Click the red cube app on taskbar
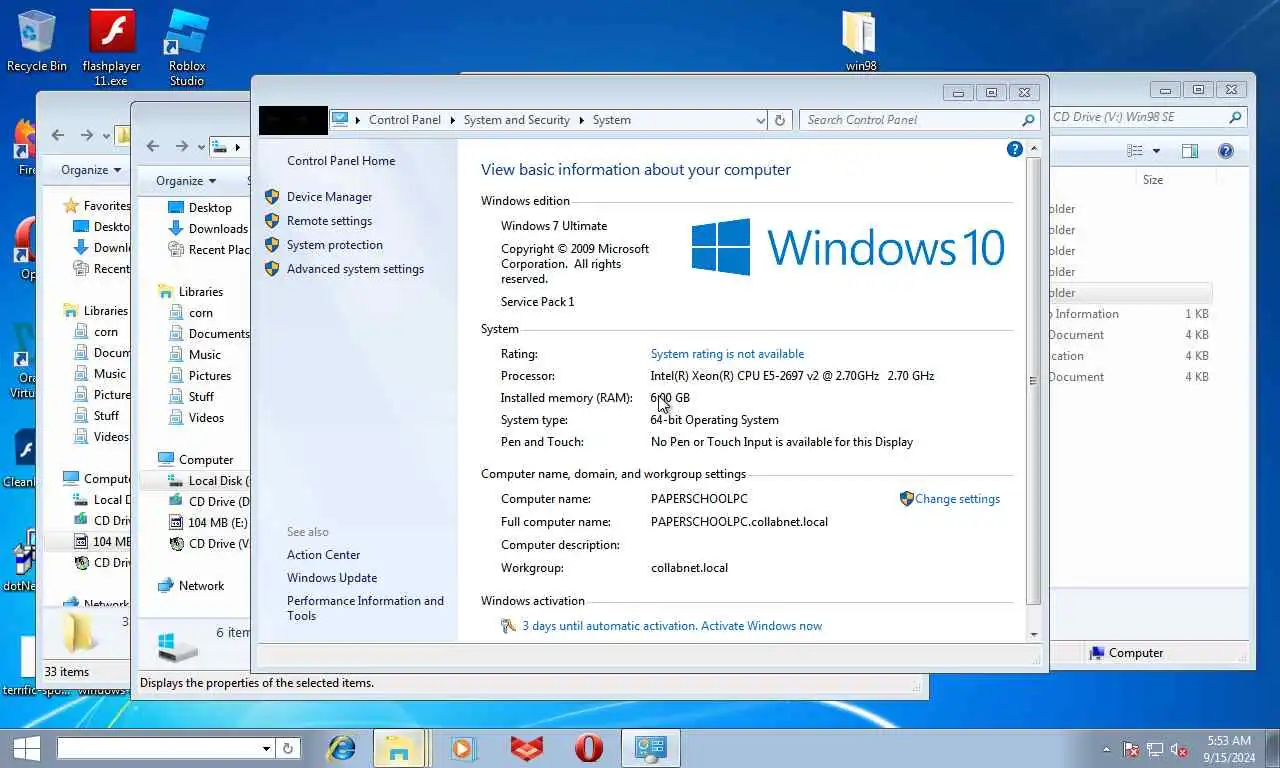 526,748
